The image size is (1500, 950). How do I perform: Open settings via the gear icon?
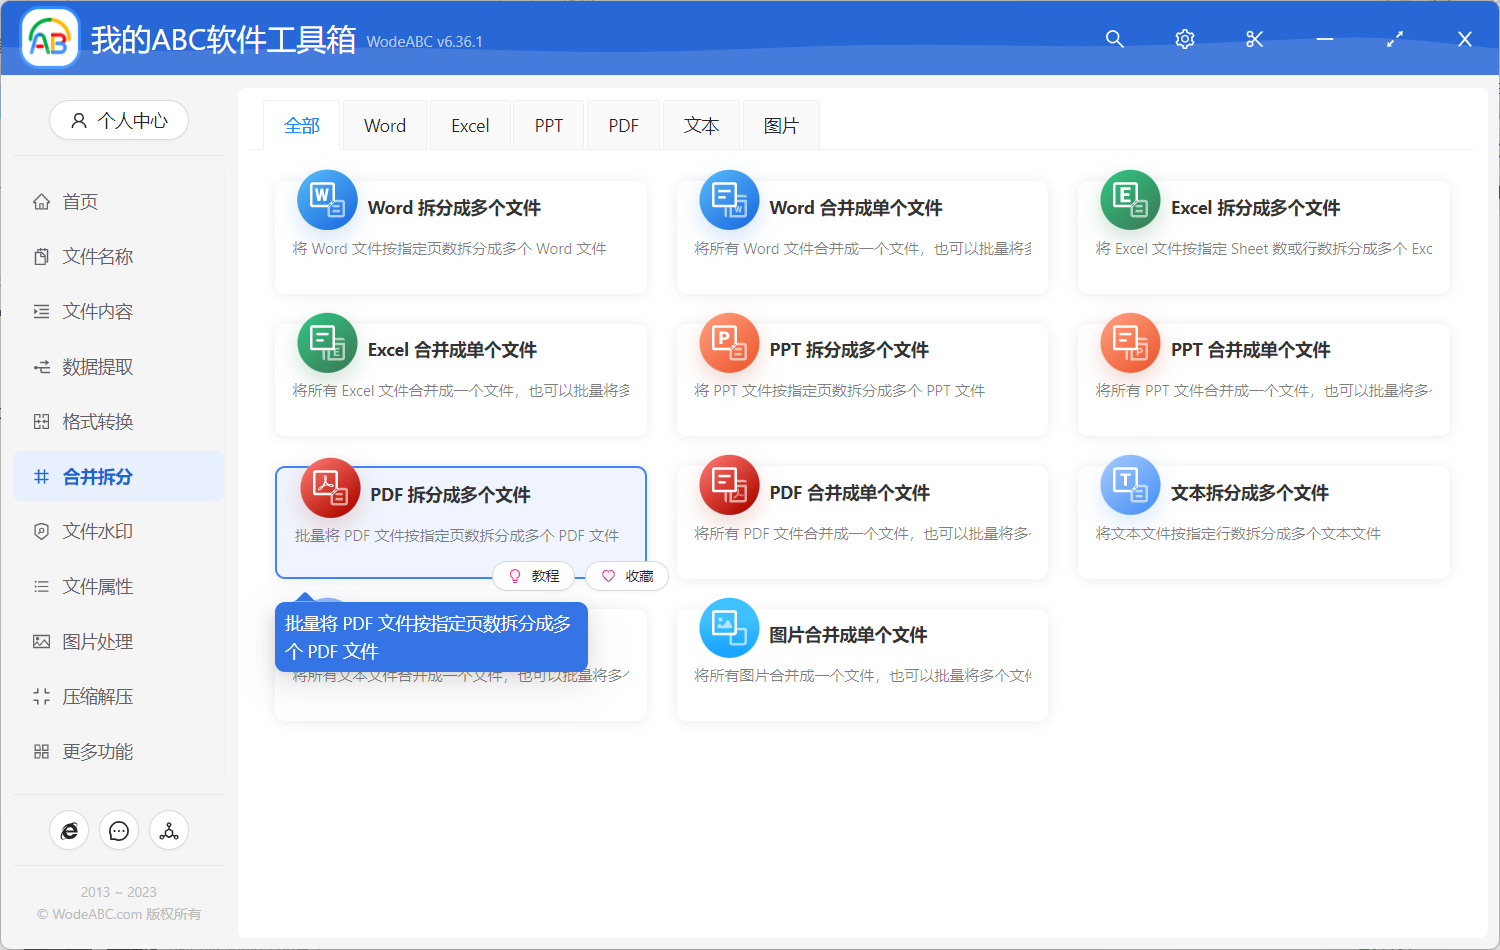tap(1184, 39)
